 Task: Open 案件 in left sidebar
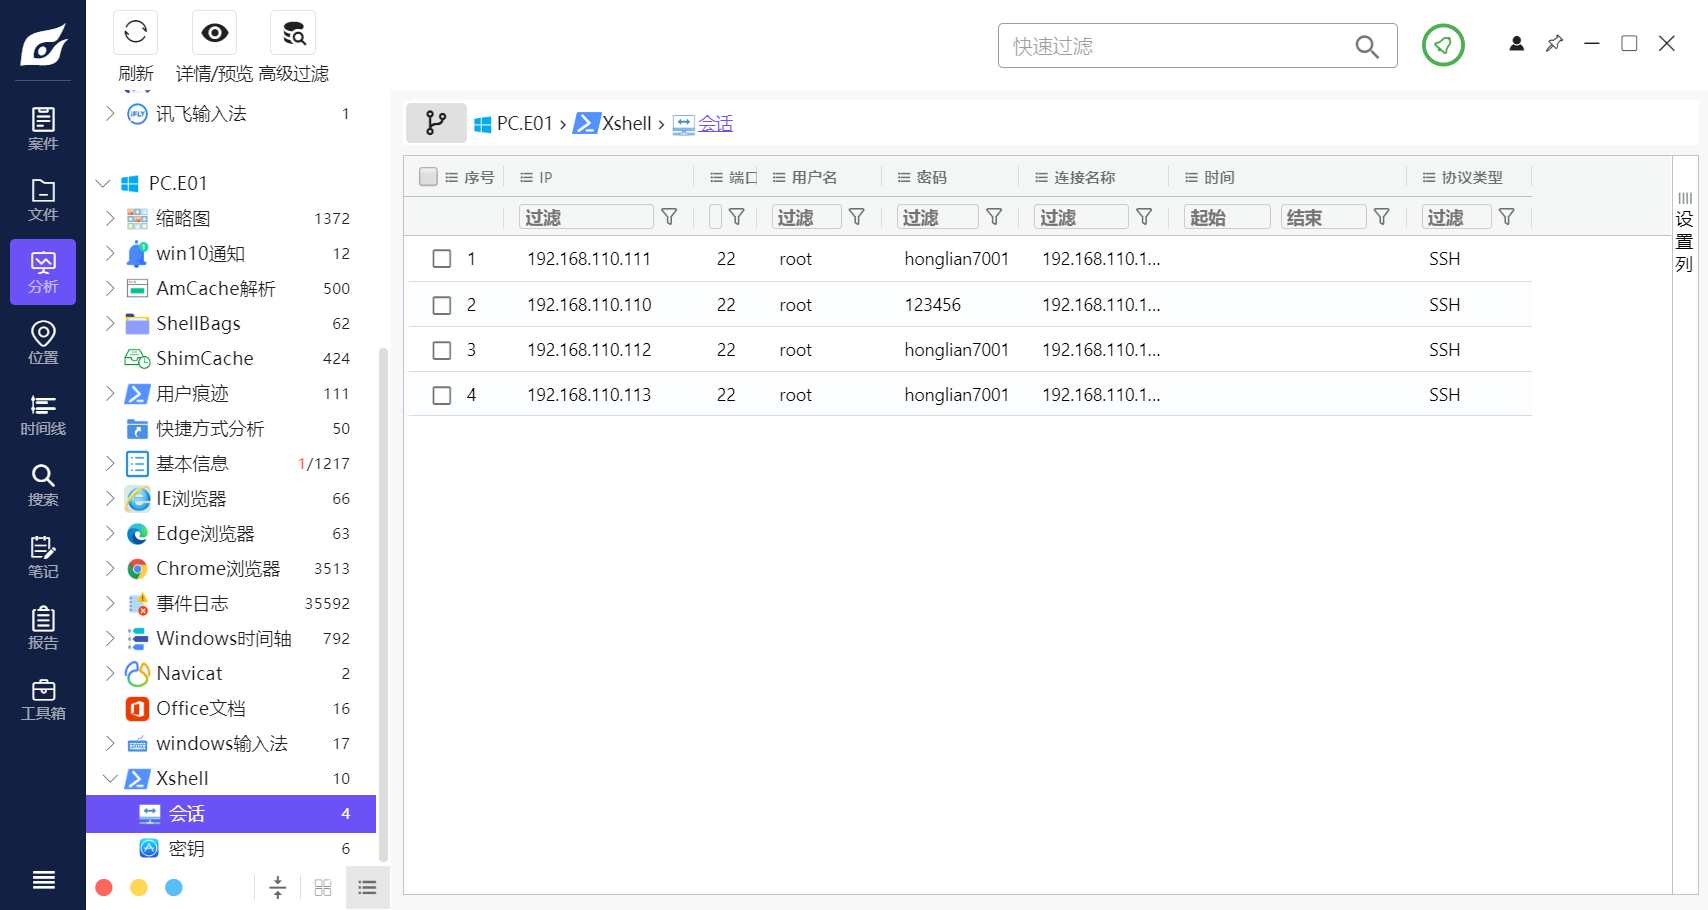pyautogui.click(x=43, y=128)
